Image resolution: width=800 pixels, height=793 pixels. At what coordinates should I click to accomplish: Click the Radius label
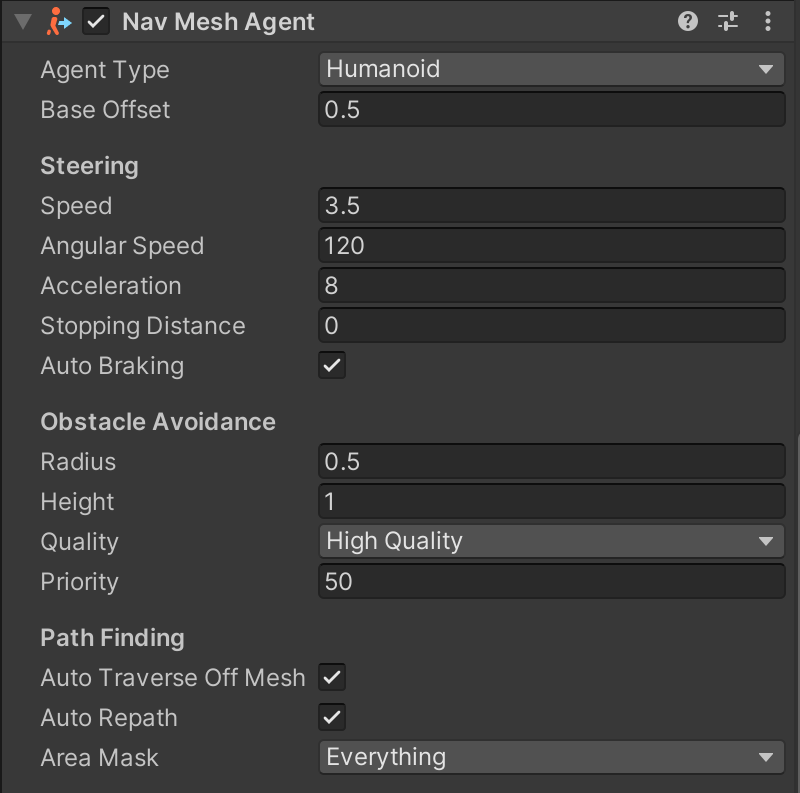[x=78, y=462]
